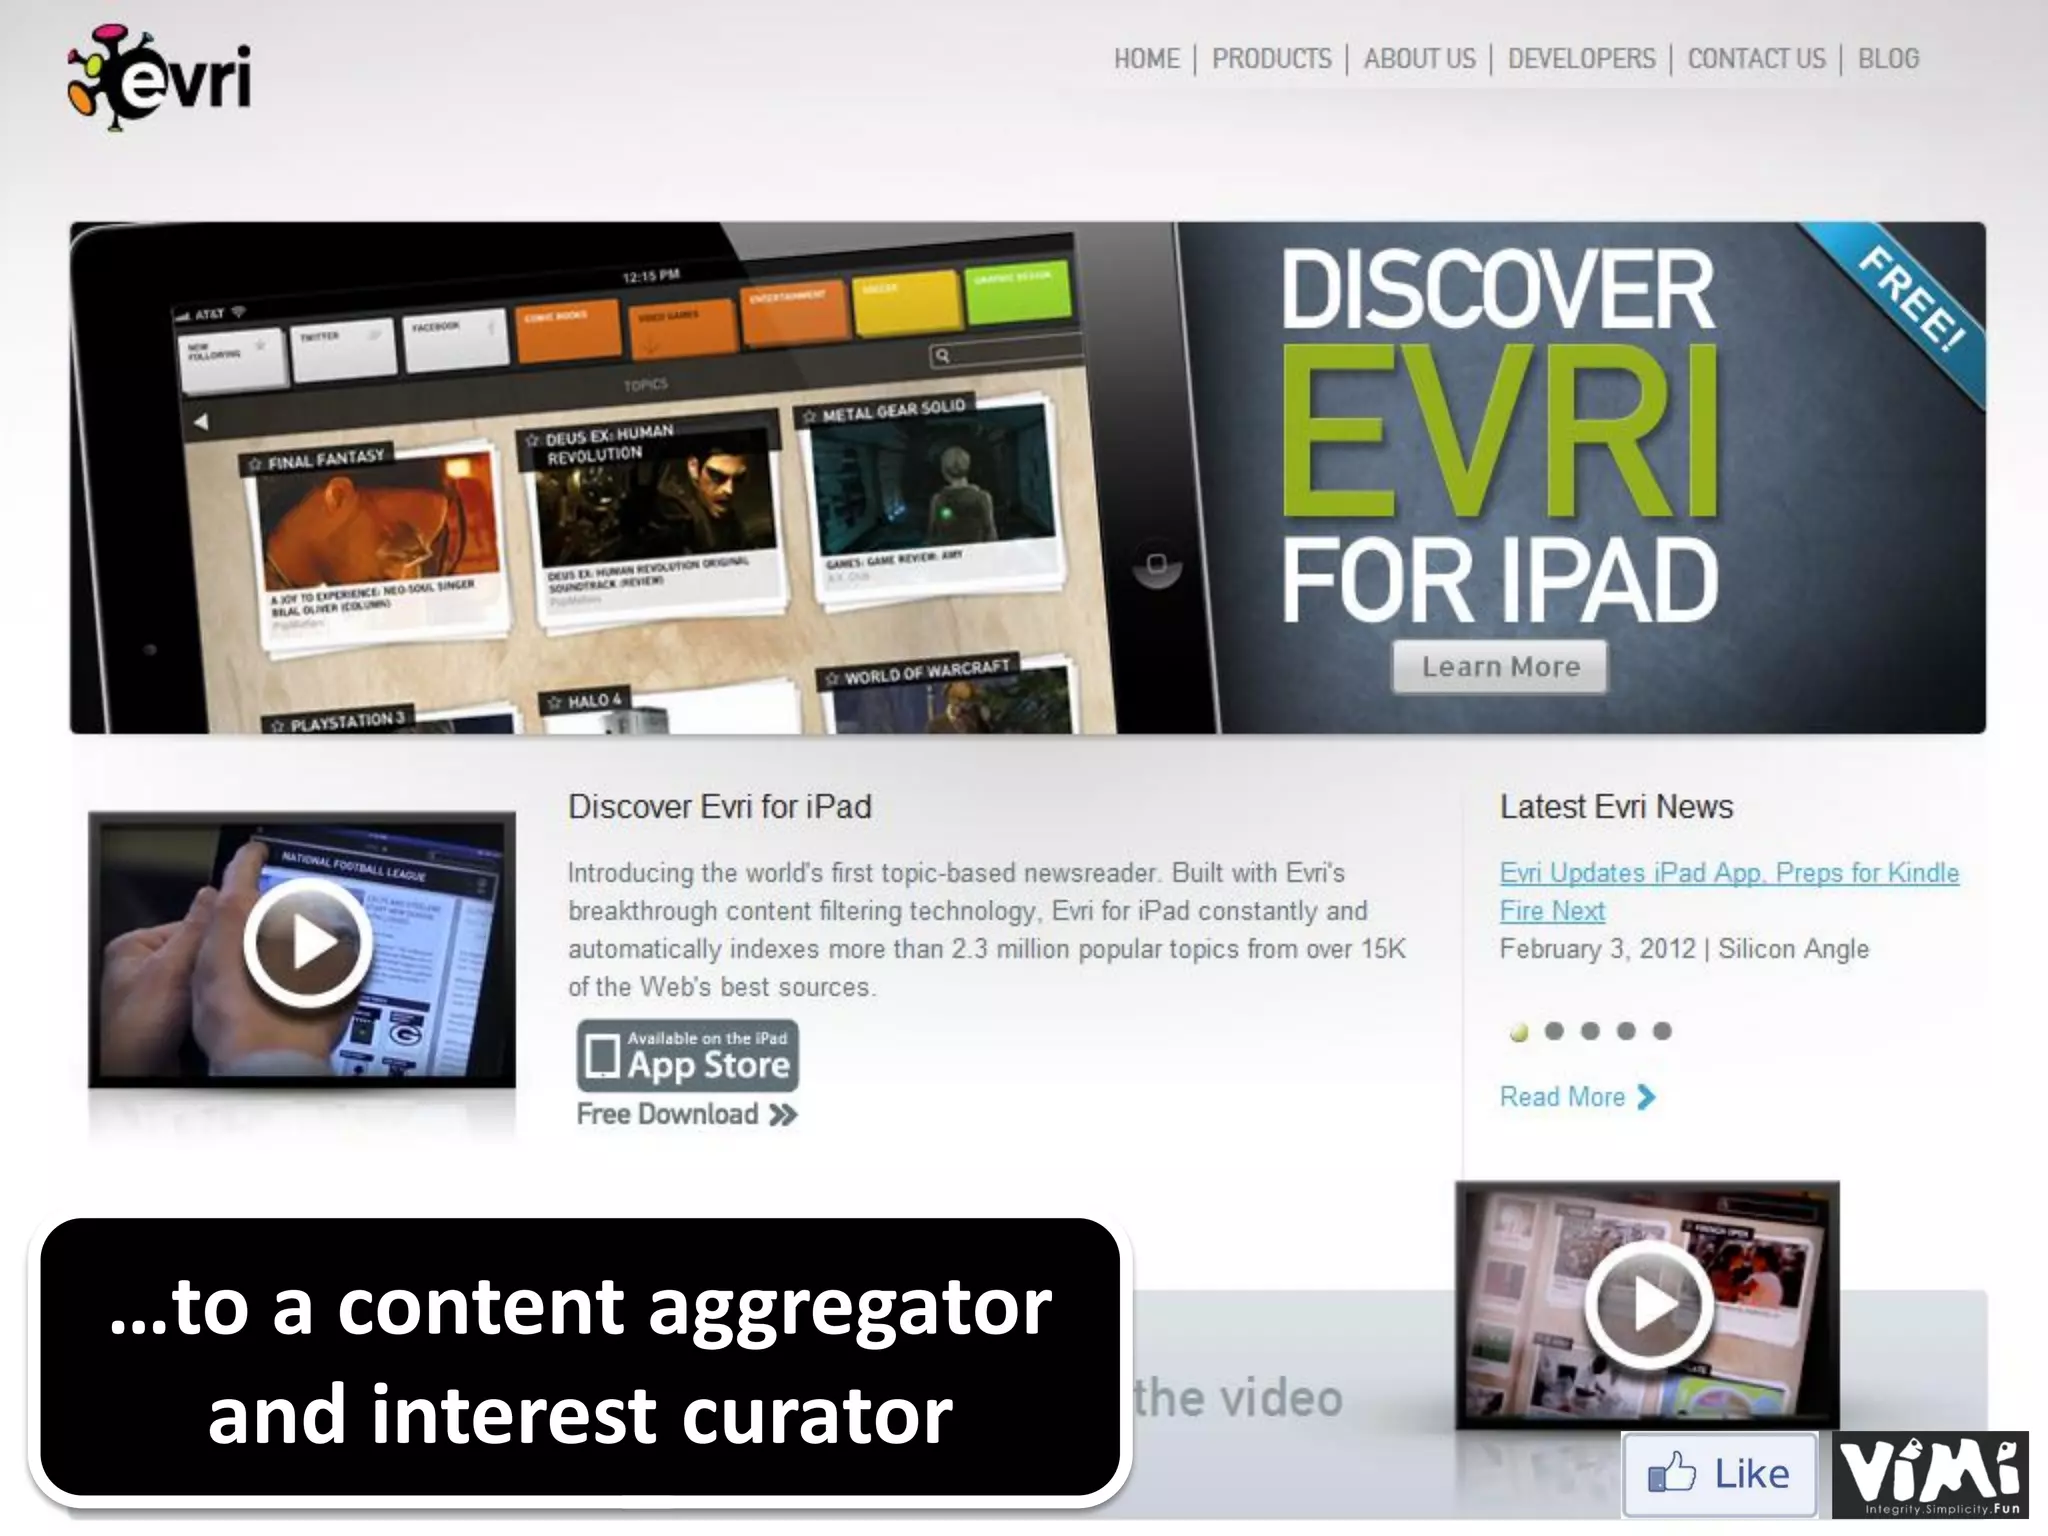Click the iPad home button
This screenshot has width=2048, height=1536.
[x=1157, y=563]
